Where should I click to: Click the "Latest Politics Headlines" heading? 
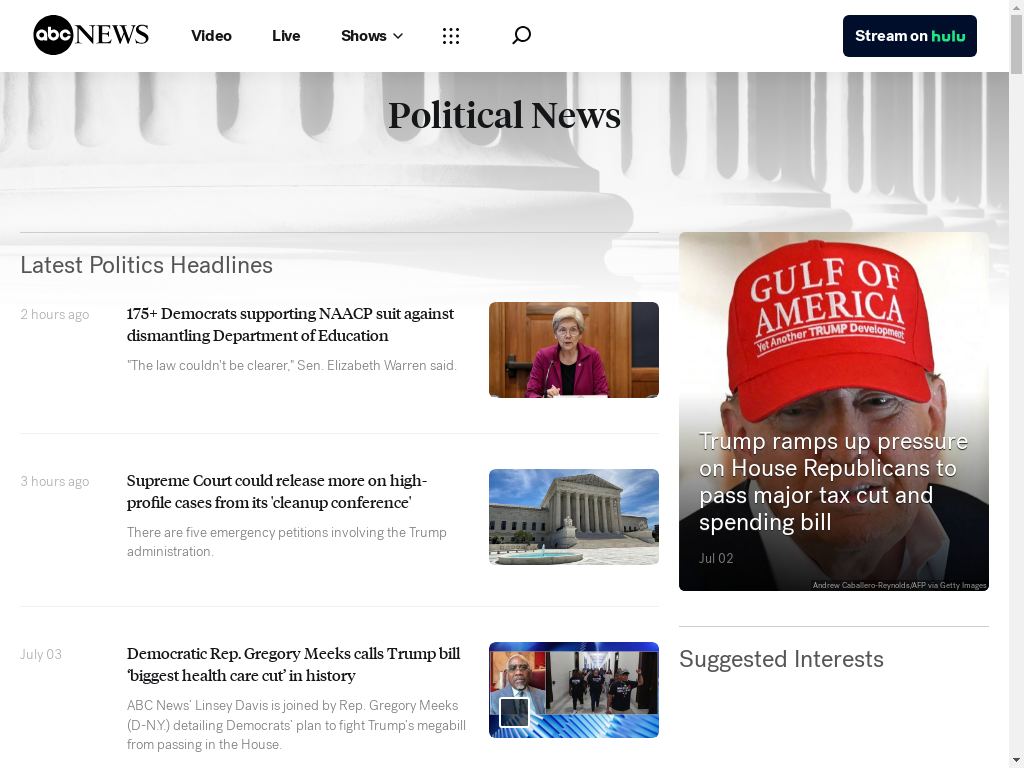[x=146, y=265]
